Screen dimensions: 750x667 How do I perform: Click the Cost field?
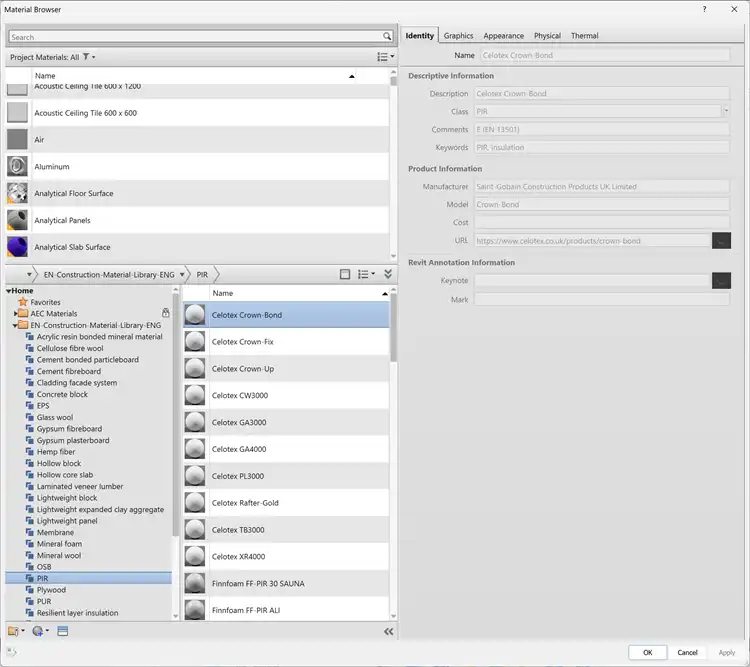[x=602, y=222]
